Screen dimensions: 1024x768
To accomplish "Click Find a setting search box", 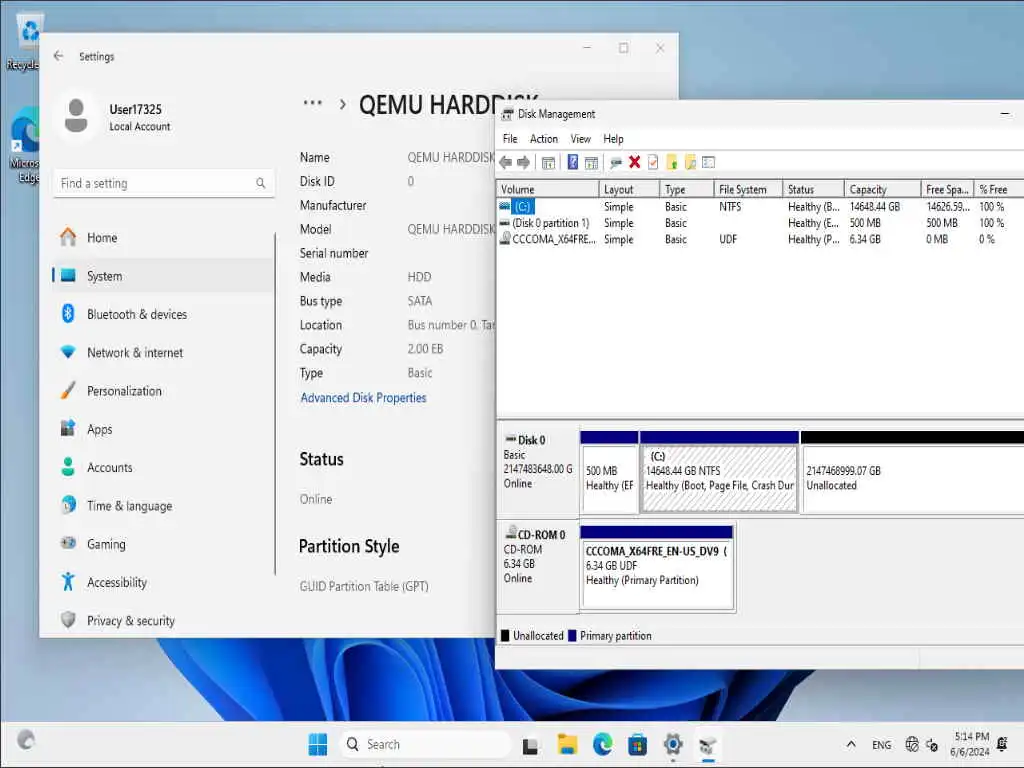I will click(x=163, y=184).
